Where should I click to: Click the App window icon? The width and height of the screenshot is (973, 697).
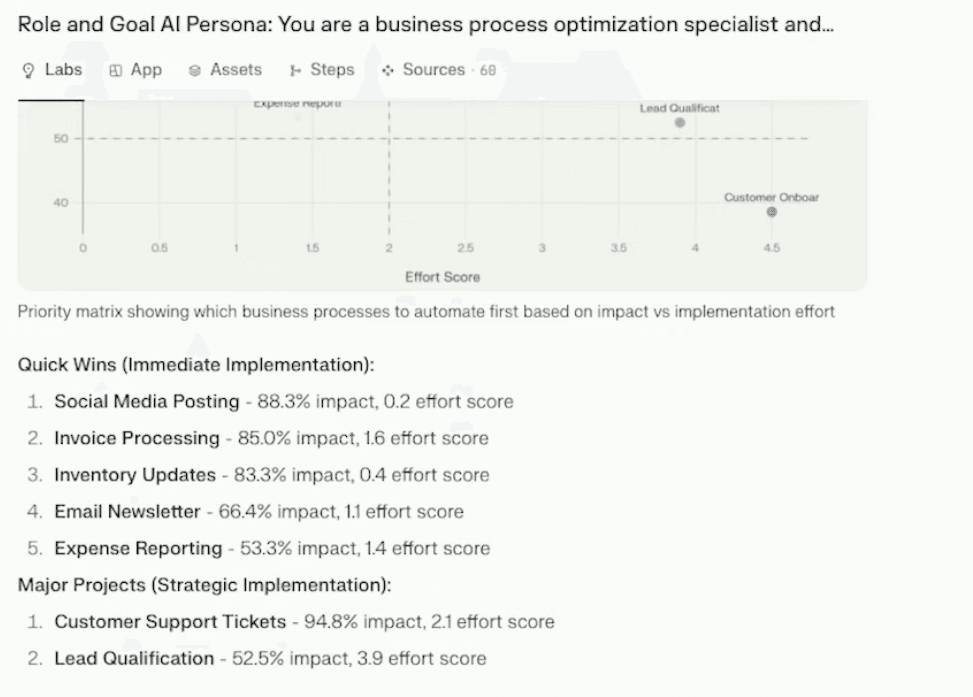click(x=113, y=70)
